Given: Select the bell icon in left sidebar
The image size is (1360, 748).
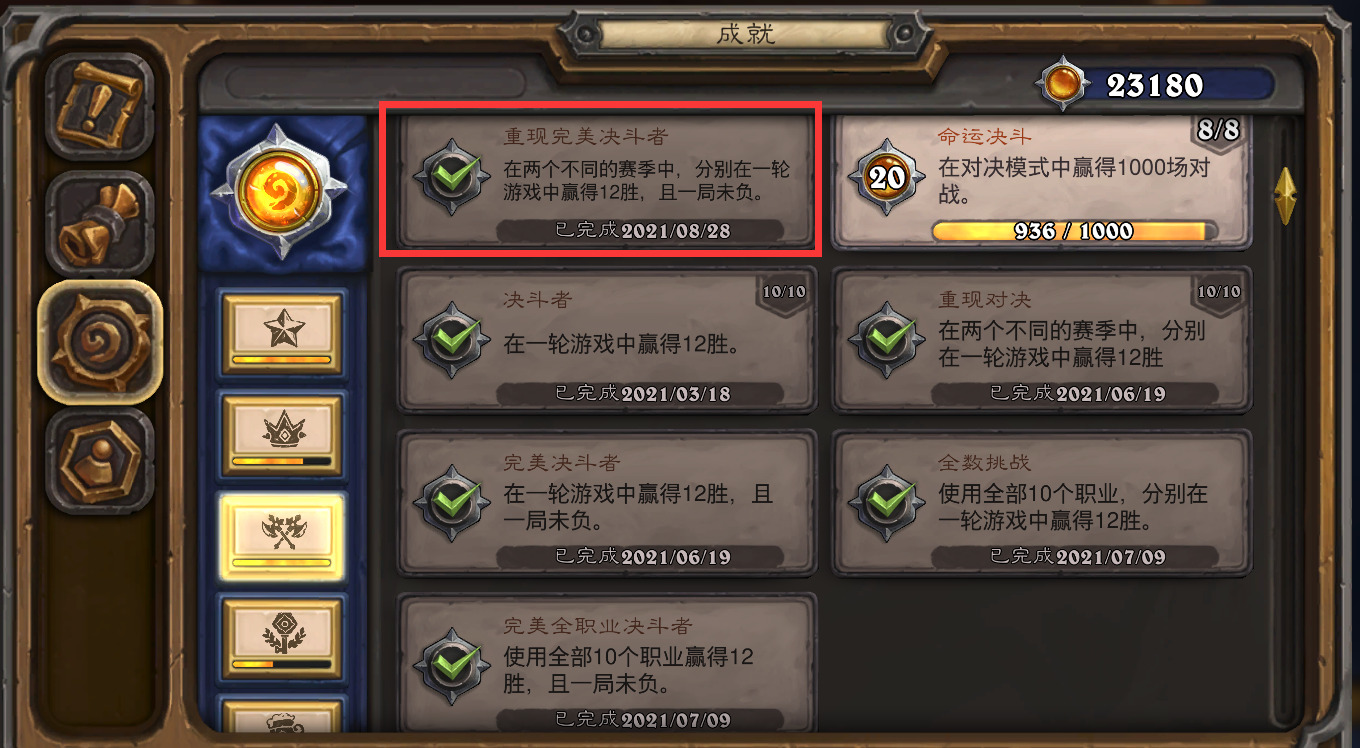Looking at the screenshot, I should pyautogui.click(x=100, y=224).
